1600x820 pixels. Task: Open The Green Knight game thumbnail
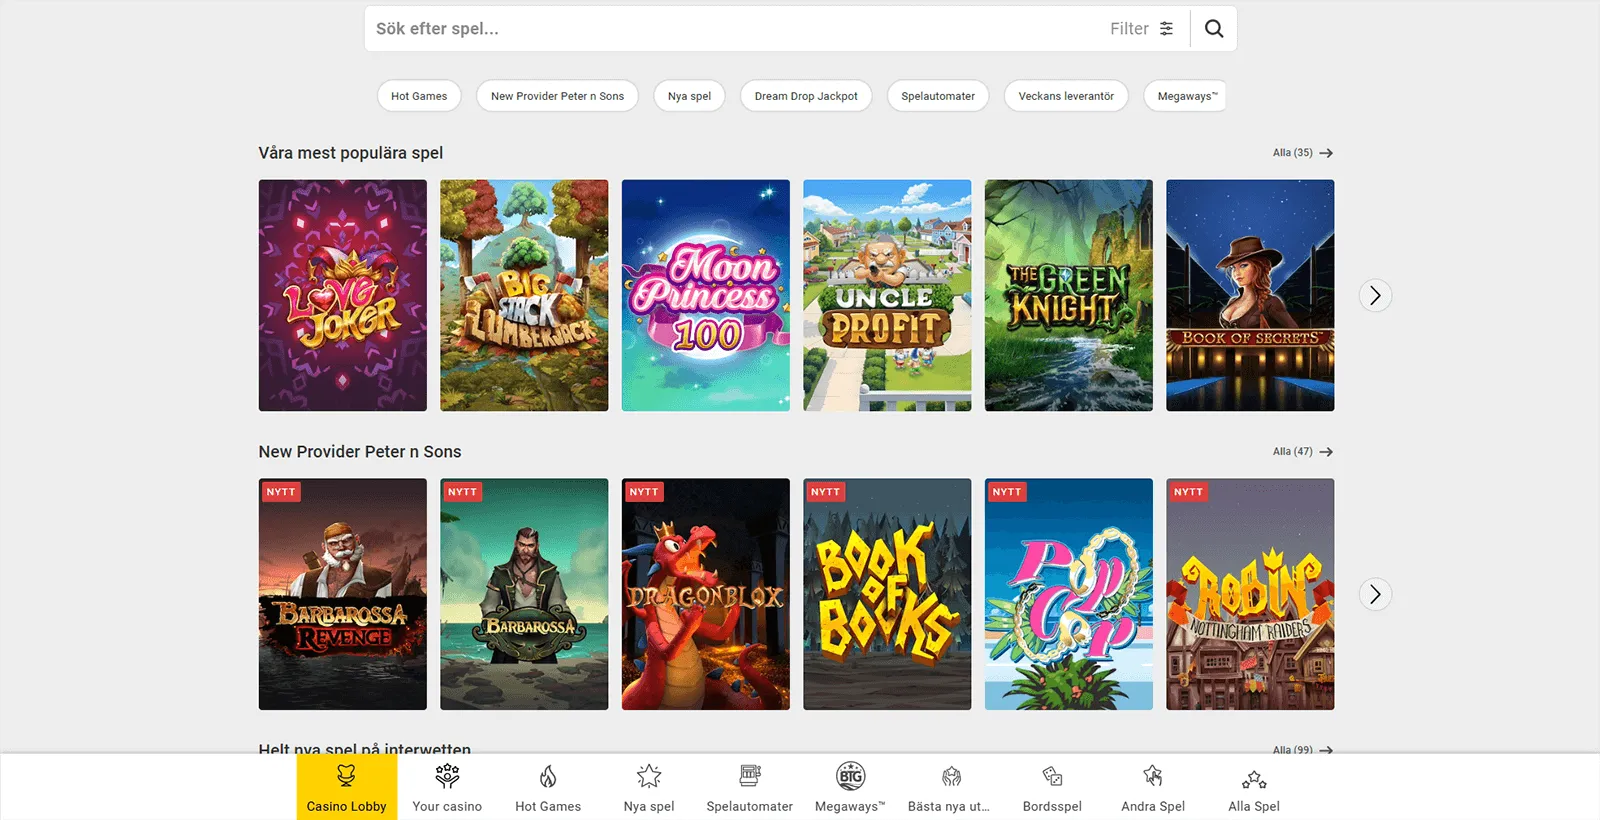pyautogui.click(x=1069, y=295)
